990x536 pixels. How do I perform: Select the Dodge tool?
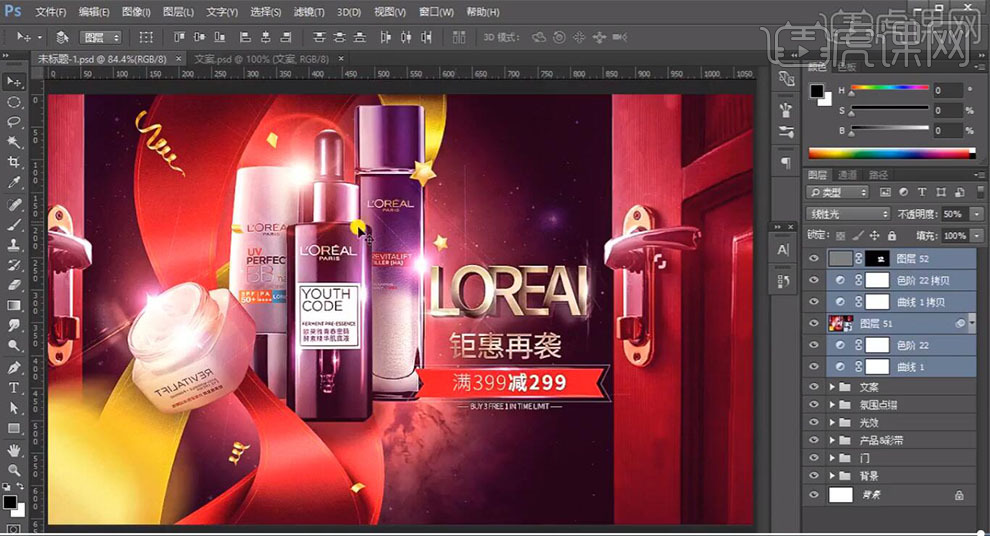click(13, 345)
